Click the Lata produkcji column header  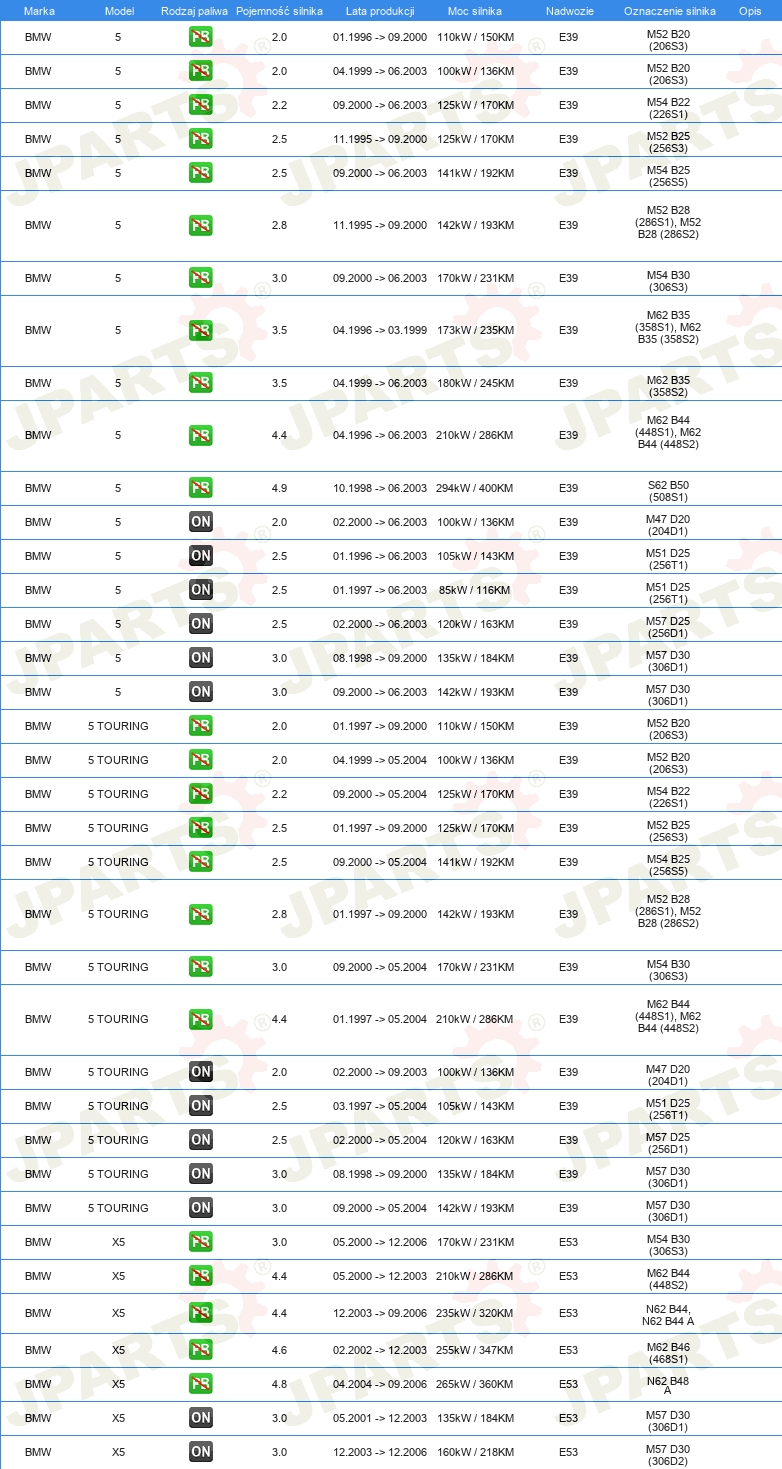tap(380, 11)
